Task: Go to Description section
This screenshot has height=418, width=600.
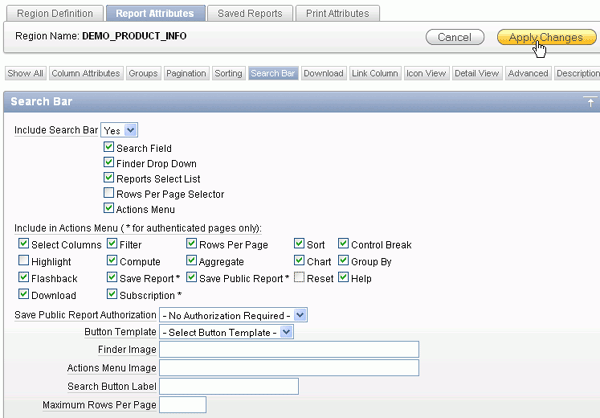Action: (x=577, y=73)
